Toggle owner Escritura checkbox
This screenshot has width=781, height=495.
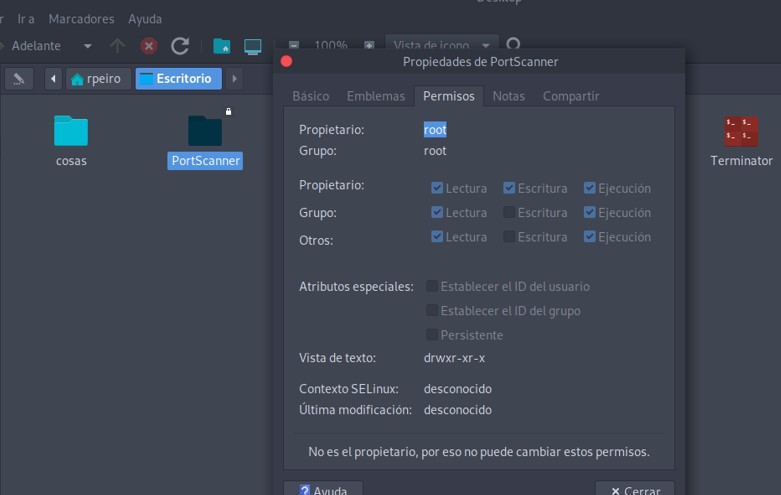tap(509, 188)
